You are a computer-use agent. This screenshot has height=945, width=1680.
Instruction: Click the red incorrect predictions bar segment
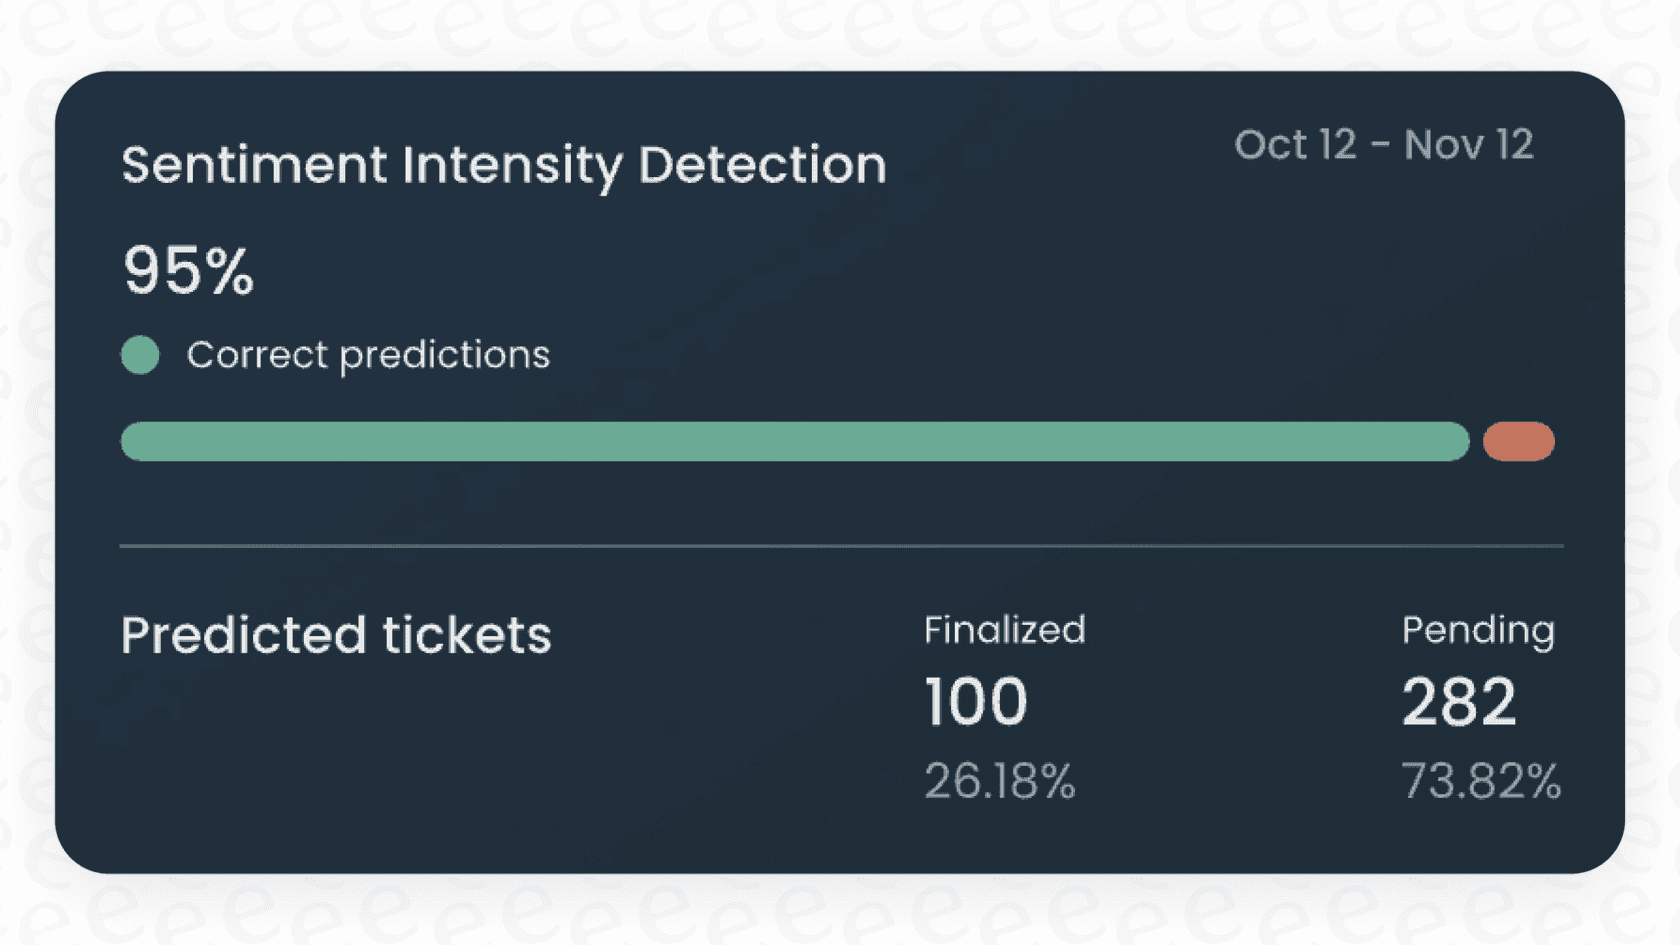click(x=1518, y=441)
